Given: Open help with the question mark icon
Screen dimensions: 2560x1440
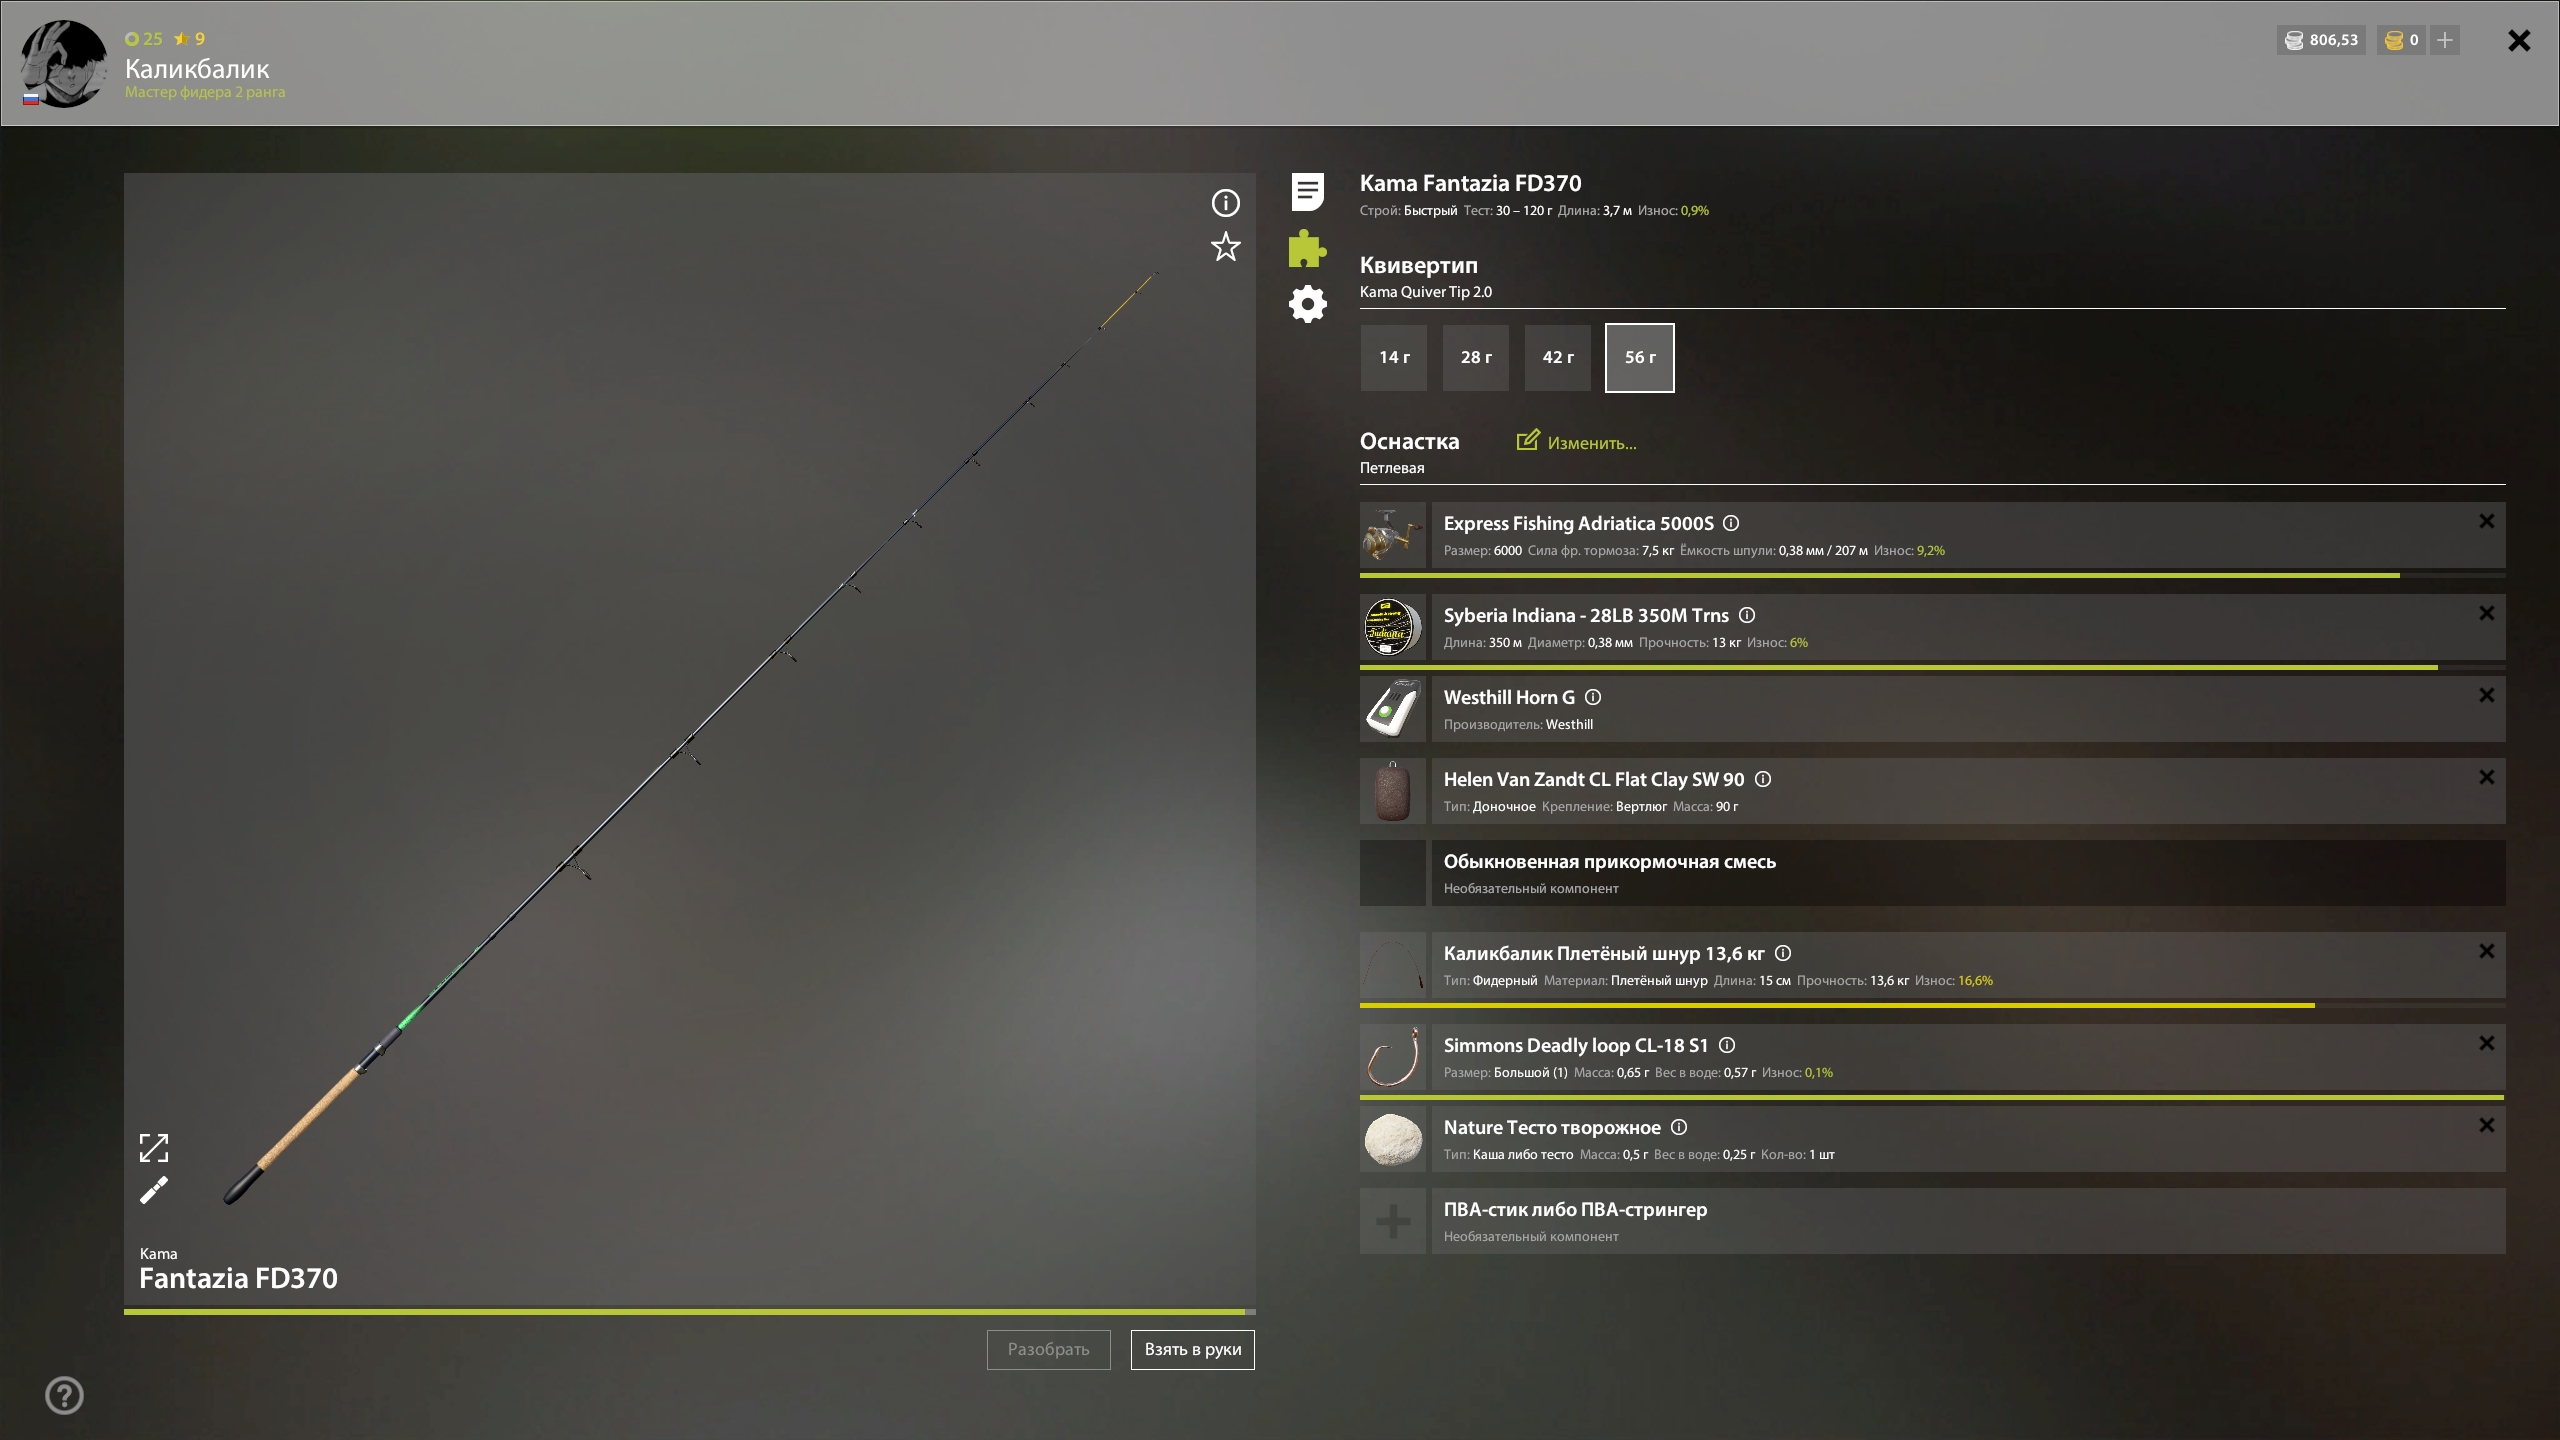Looking at the screenshot, I should point(65,1395).
